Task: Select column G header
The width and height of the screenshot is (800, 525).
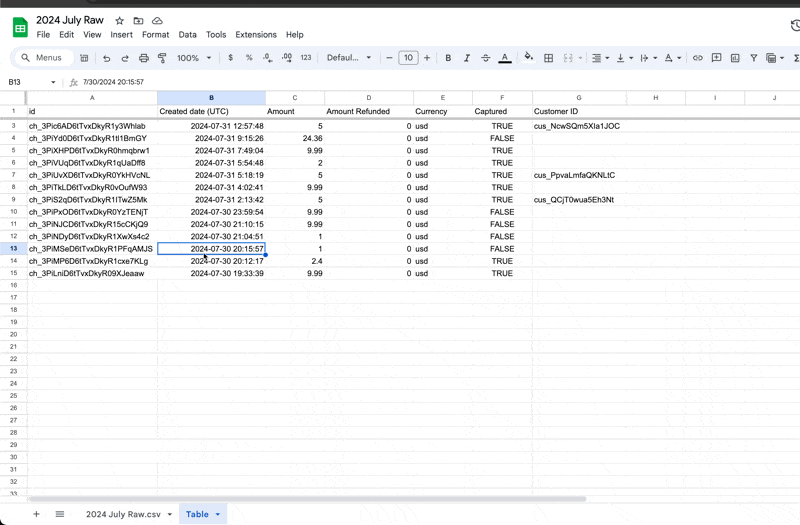Action: click(579, 97)
